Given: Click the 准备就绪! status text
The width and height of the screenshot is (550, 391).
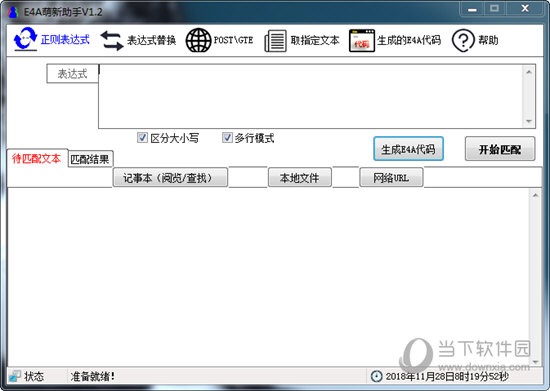Looking at the screenshot, I should coord(93,377).
